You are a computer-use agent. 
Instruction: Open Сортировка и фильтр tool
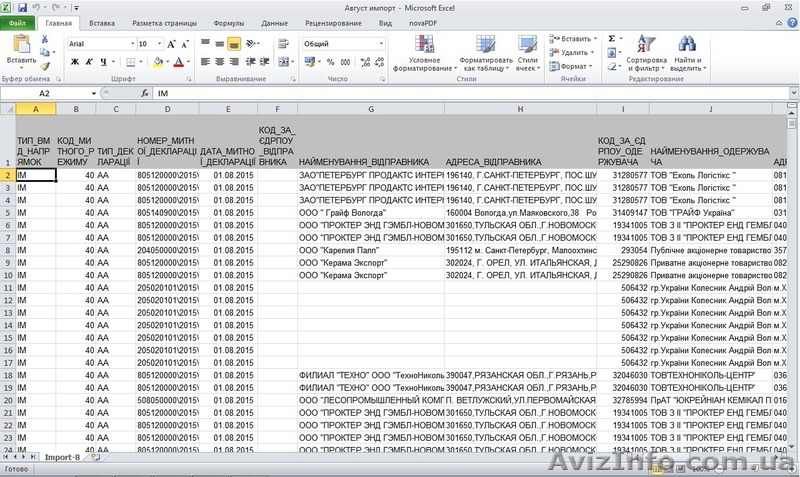click(646, 52)
